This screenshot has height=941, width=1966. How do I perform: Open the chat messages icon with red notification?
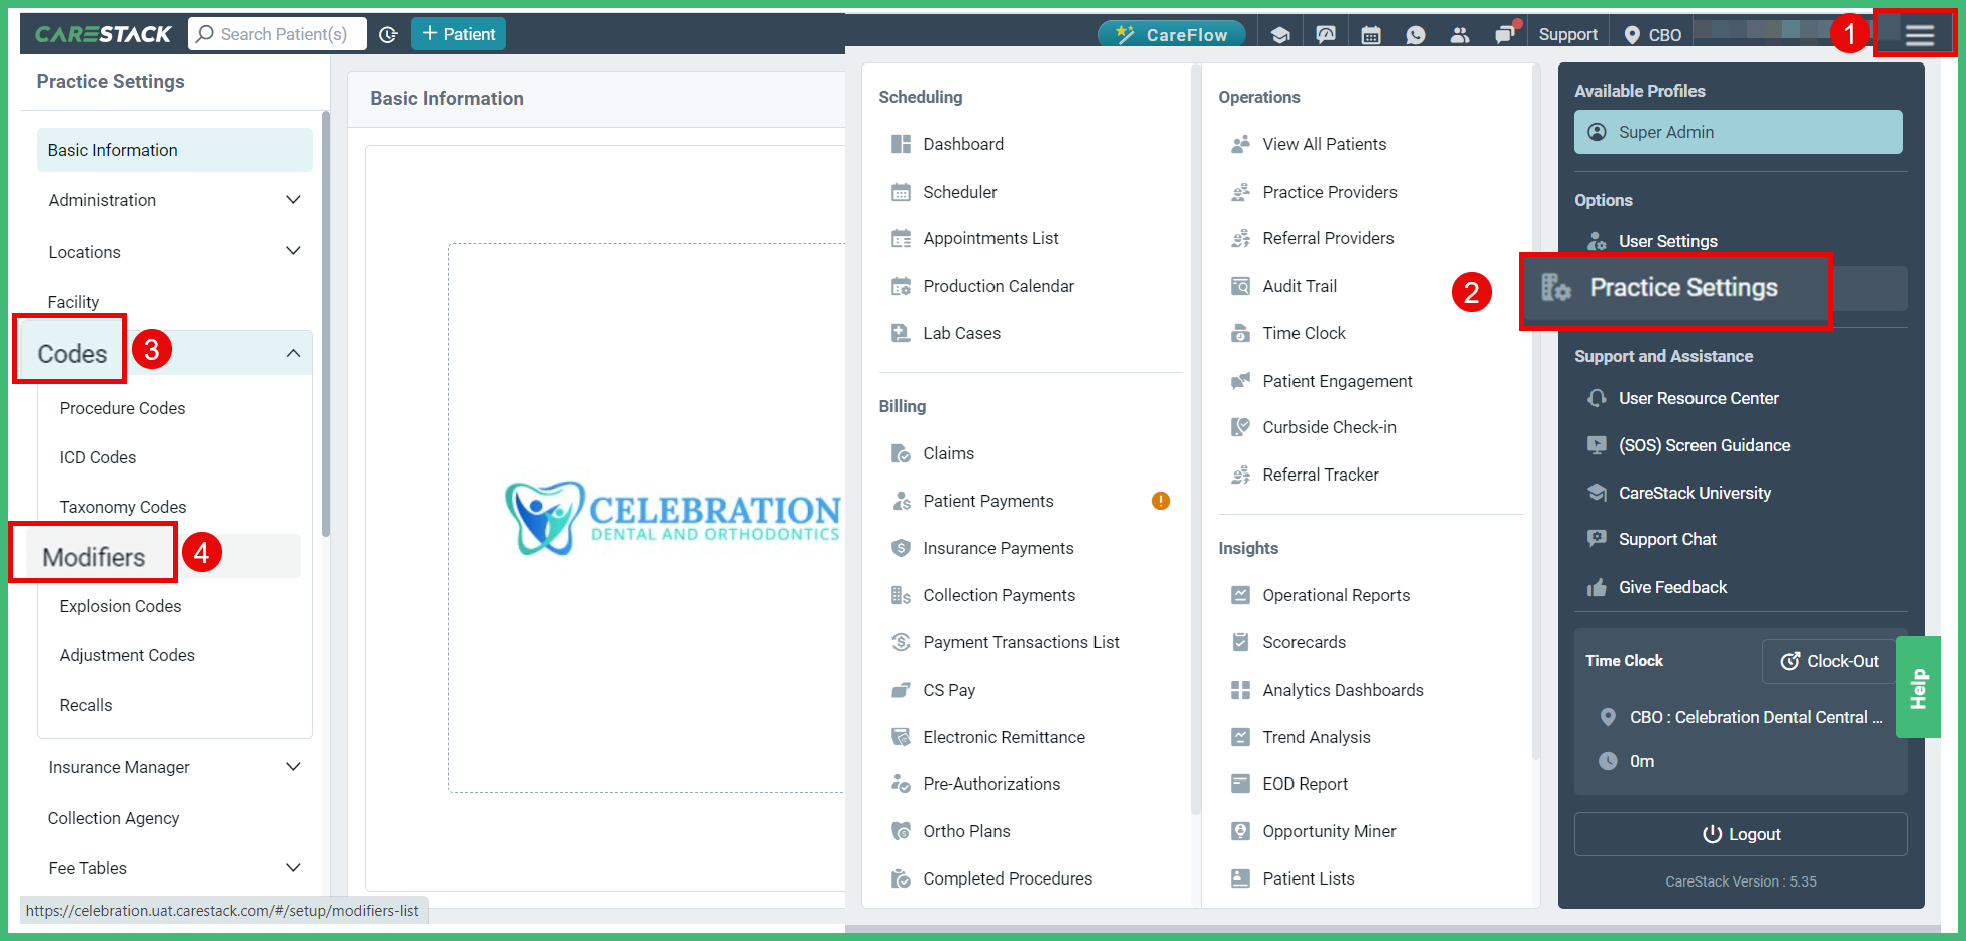click(x=1504, y=33)
